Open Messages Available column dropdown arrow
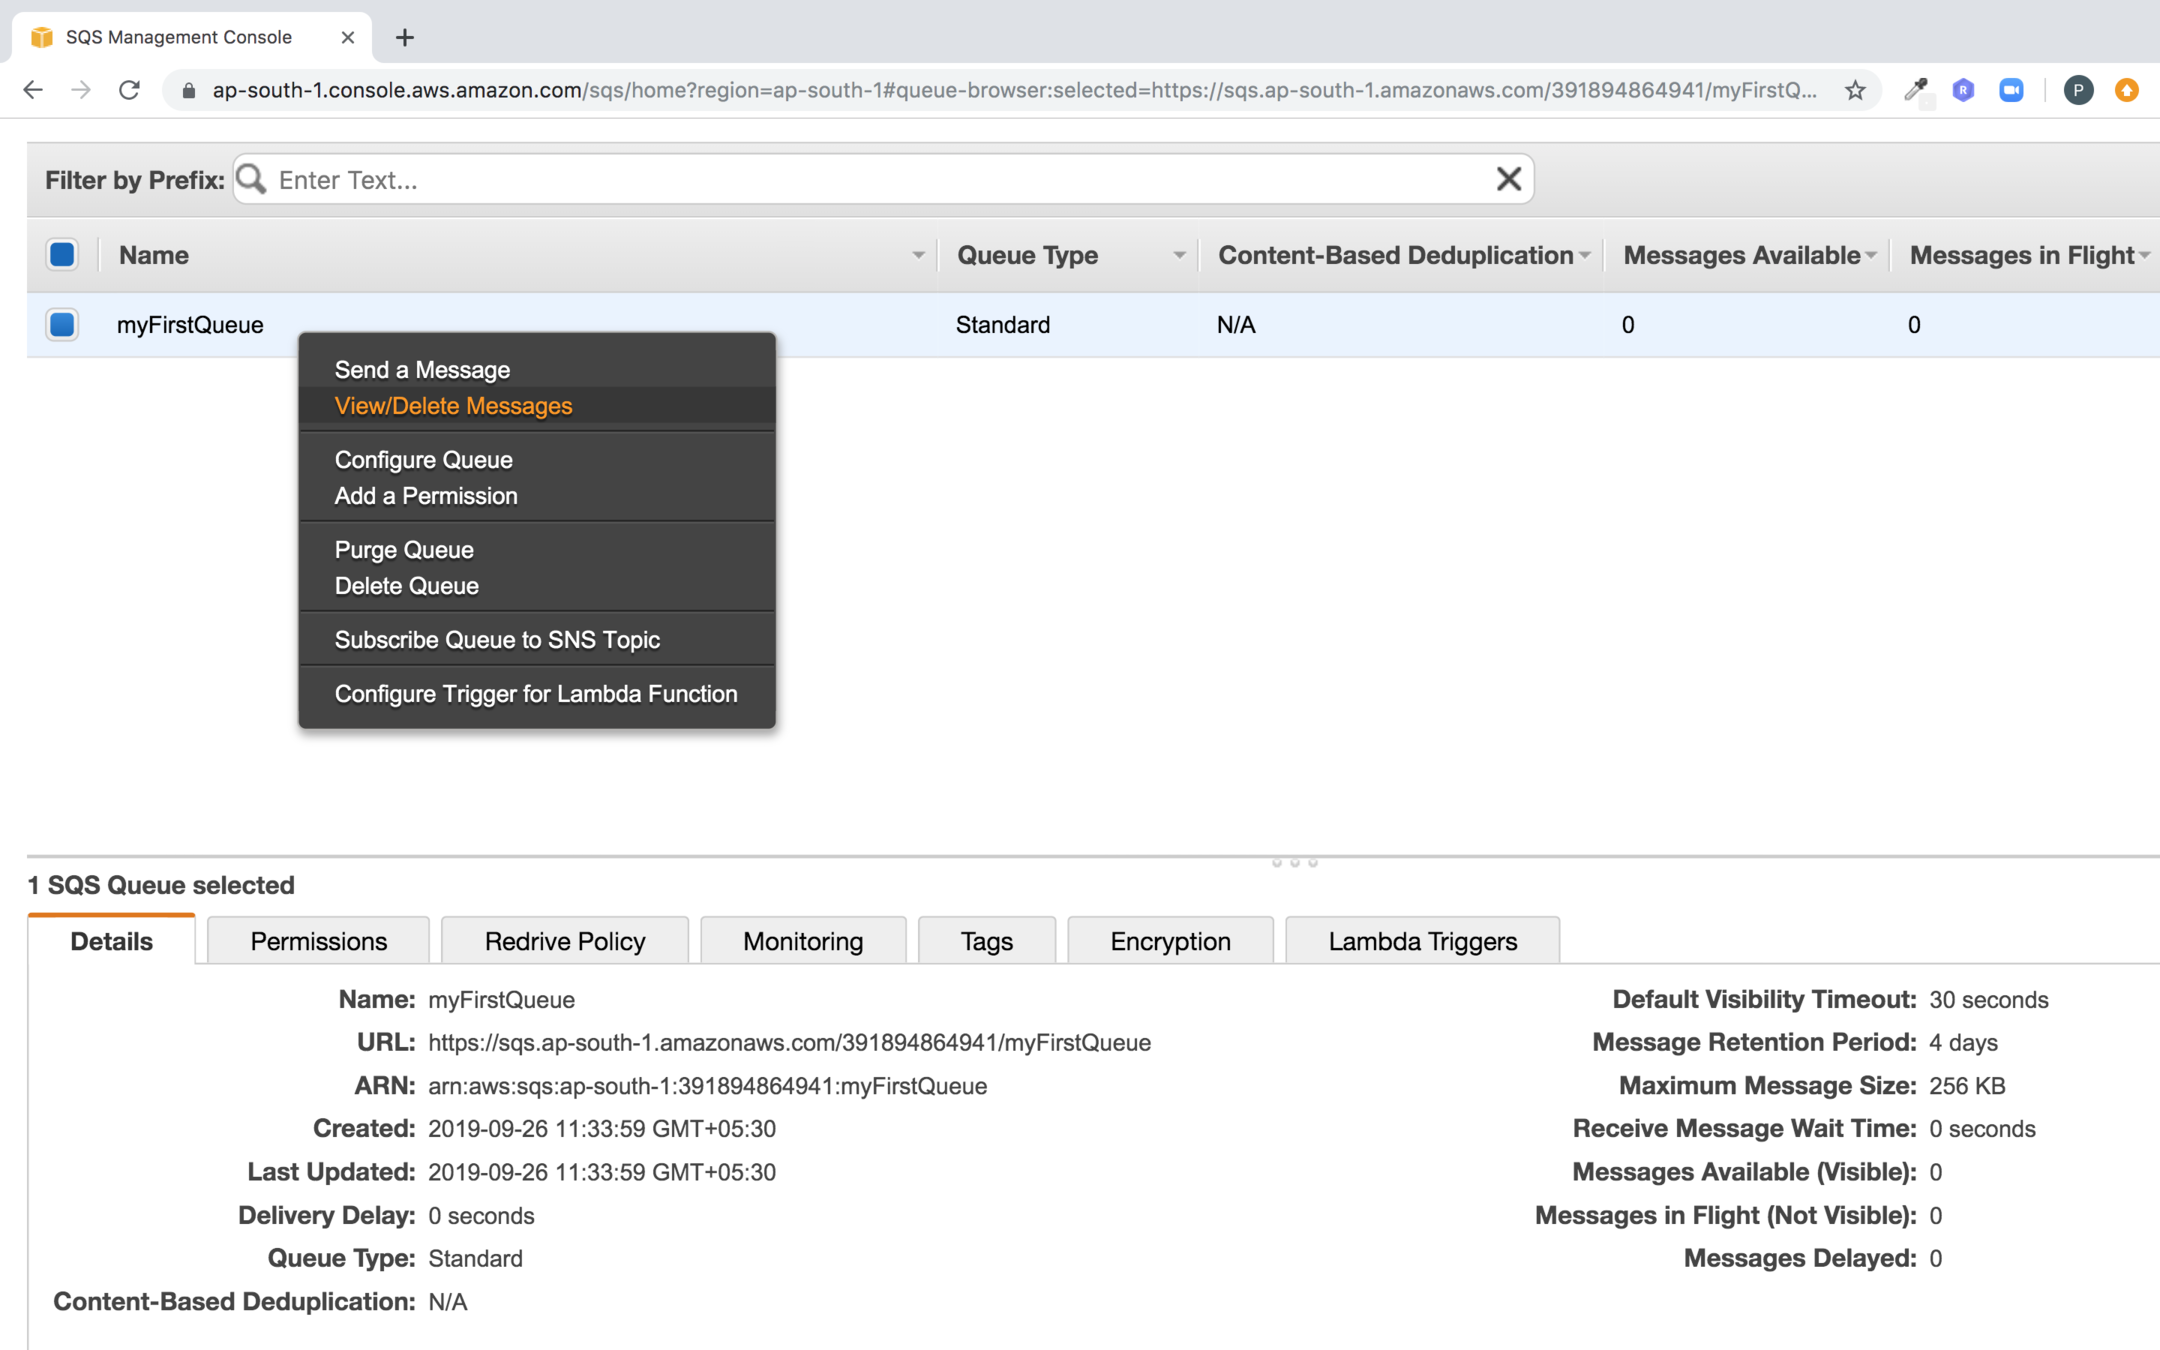The width and height of the screenshot is (2160, 1350). point(1870,256)
